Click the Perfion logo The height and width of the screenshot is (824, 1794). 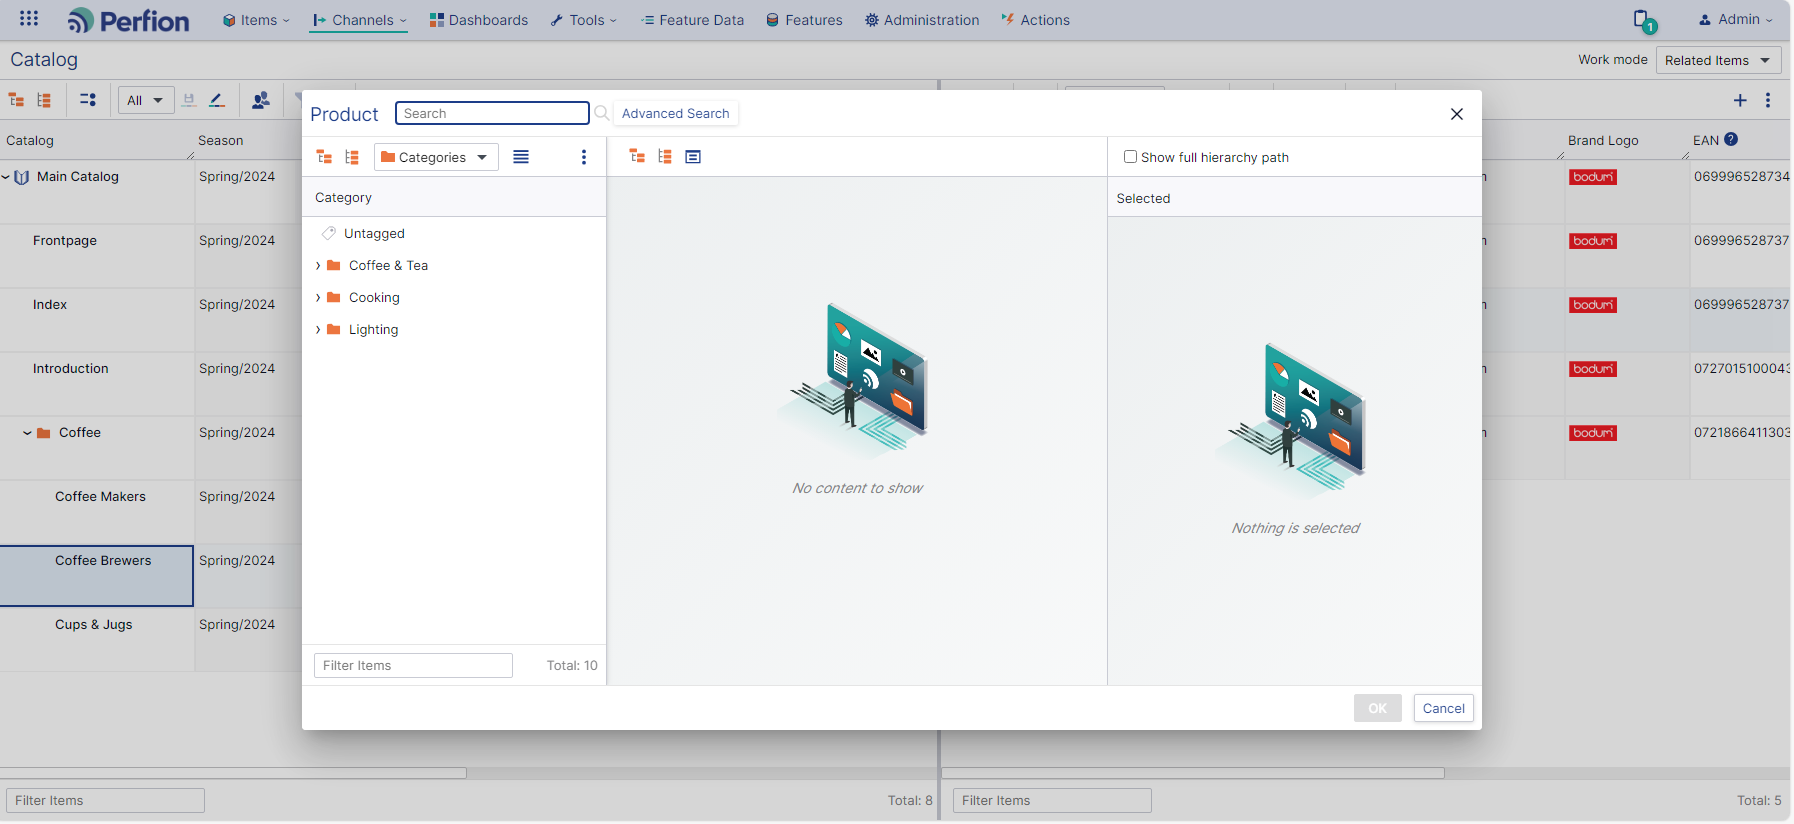click(128, 21)
